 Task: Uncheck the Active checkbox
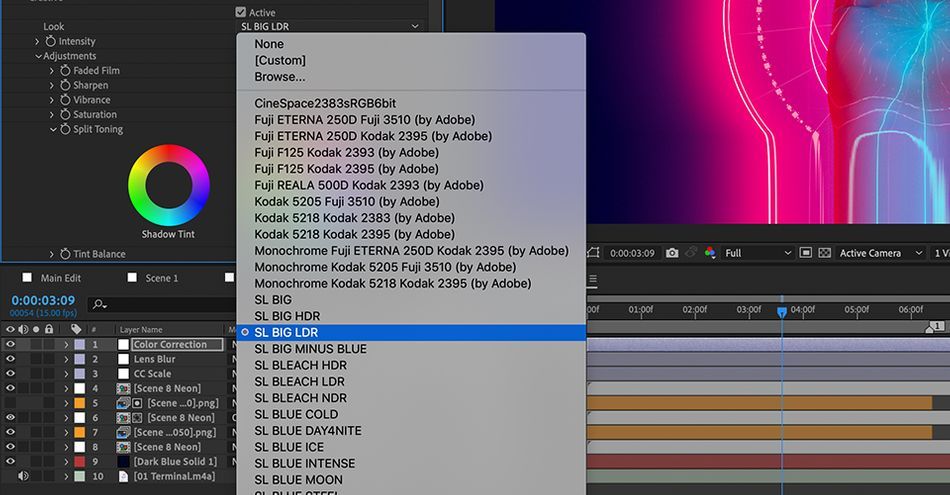pos(241,12)
